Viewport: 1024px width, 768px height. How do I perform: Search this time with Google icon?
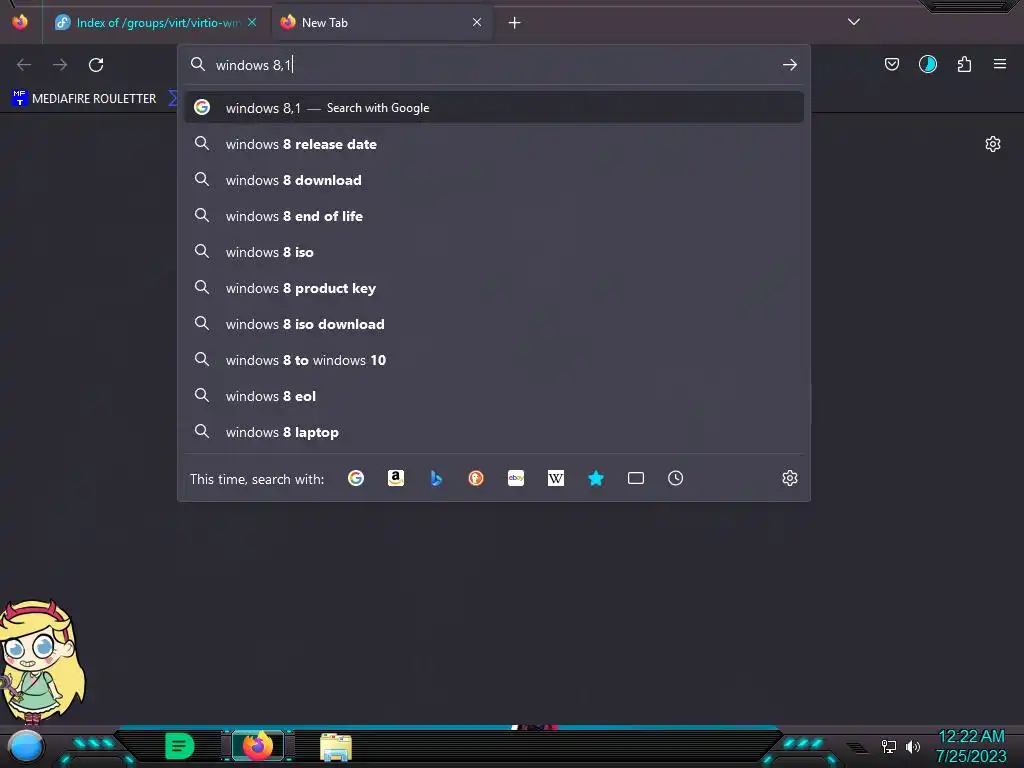tap(356, 478)
